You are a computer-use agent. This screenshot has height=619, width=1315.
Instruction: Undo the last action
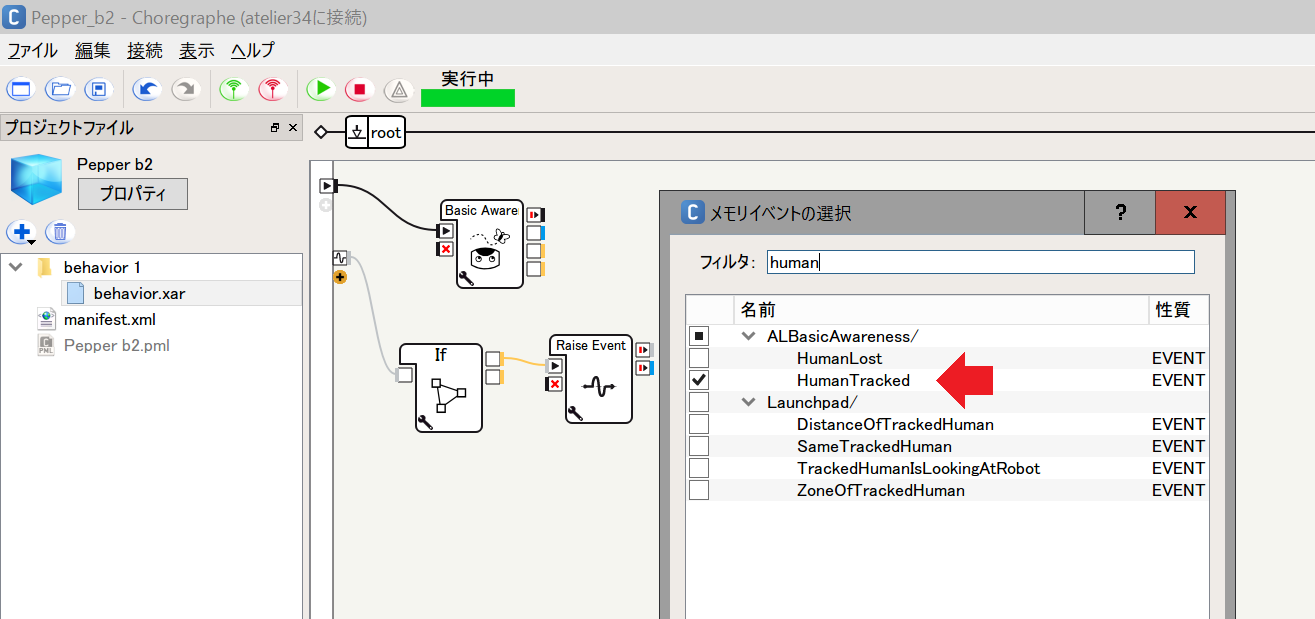pyautogui.click(x=147, y=89)
